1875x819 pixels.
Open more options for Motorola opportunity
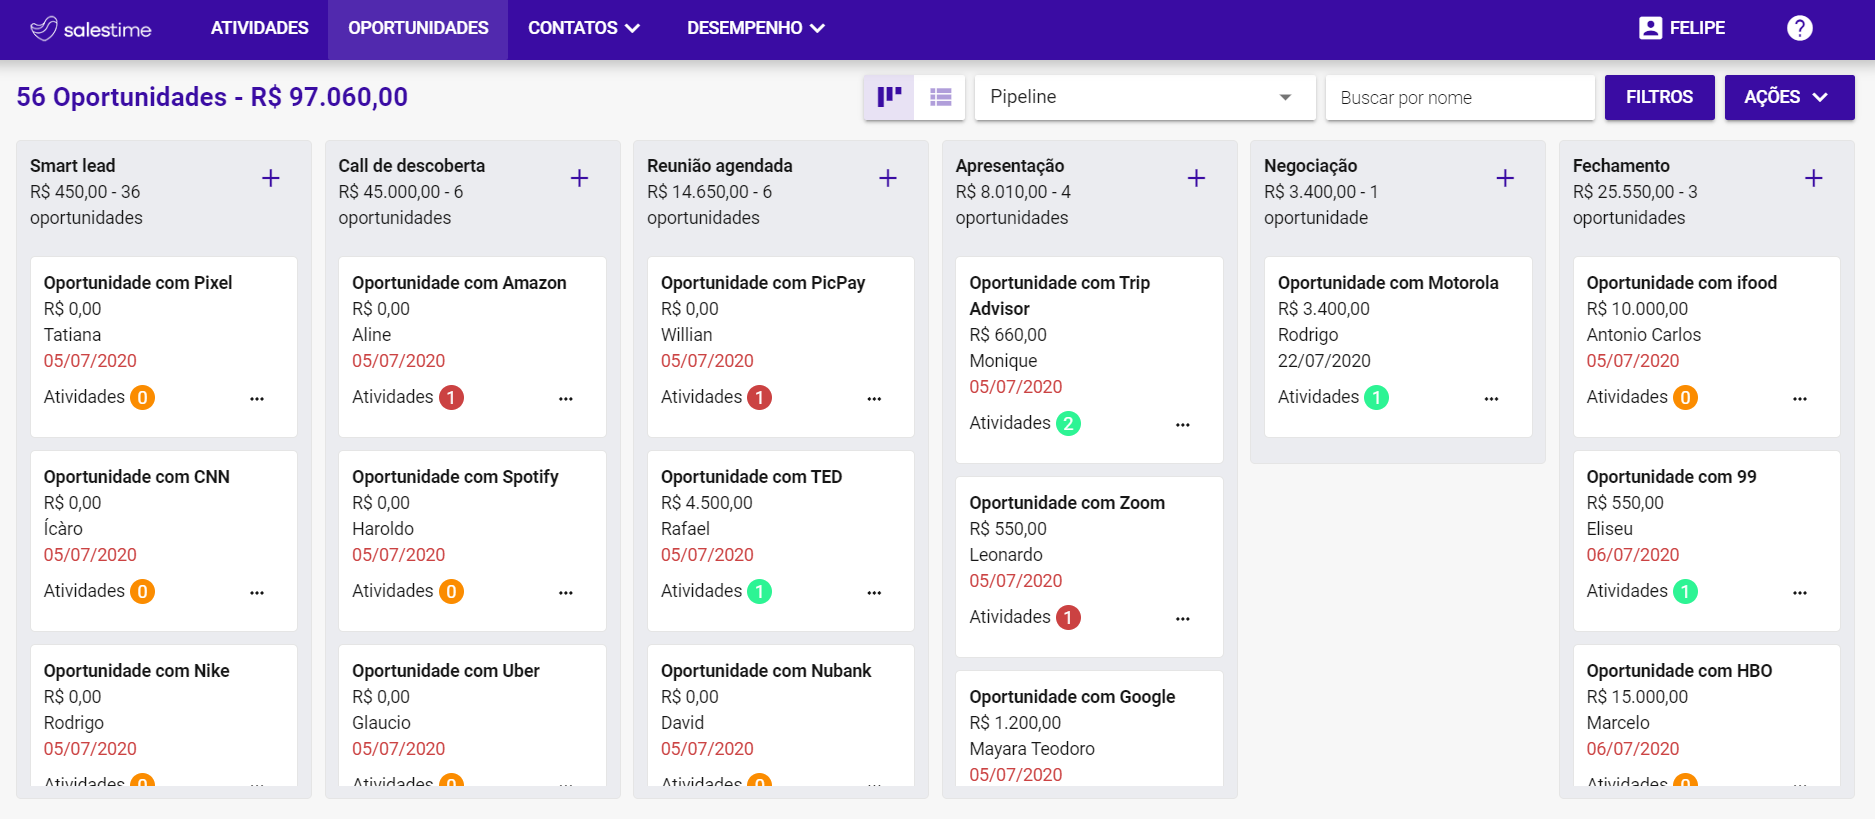click(x=1491, y=398)
